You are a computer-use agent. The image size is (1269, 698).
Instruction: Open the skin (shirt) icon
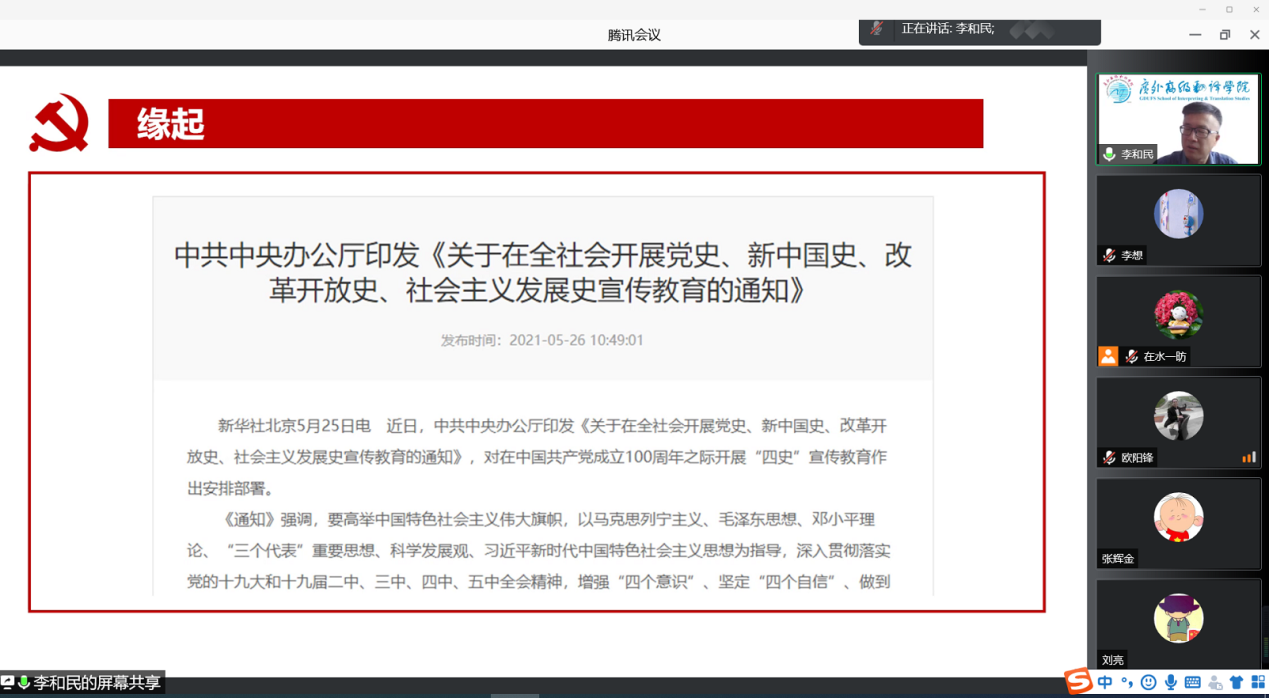(1237, 683)
